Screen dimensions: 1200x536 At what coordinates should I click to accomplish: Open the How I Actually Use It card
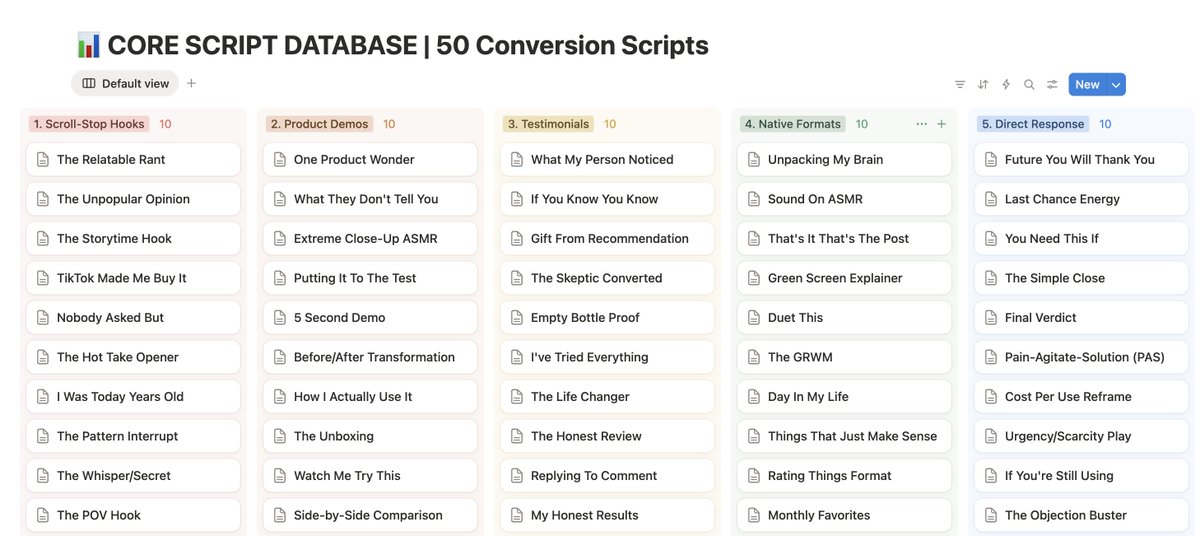pos(370,397)
